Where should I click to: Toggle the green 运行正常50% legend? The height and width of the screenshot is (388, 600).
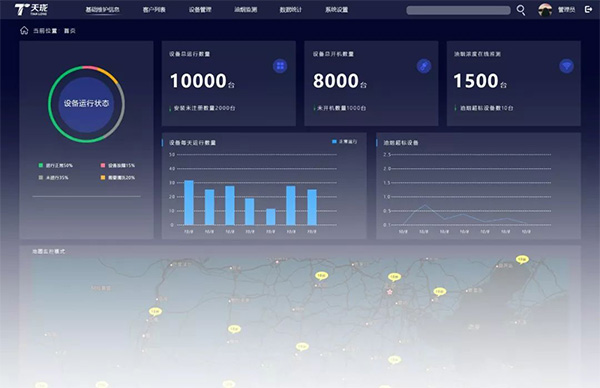tap(55, 165)
